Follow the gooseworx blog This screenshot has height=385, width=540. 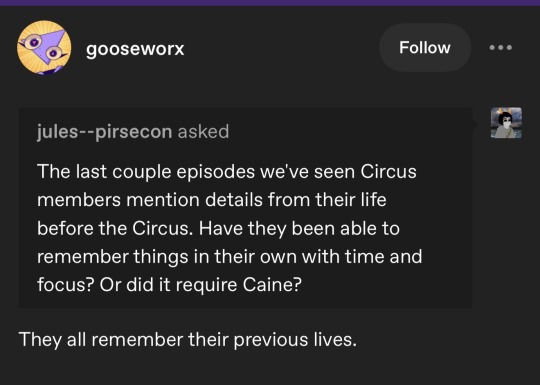425,48
